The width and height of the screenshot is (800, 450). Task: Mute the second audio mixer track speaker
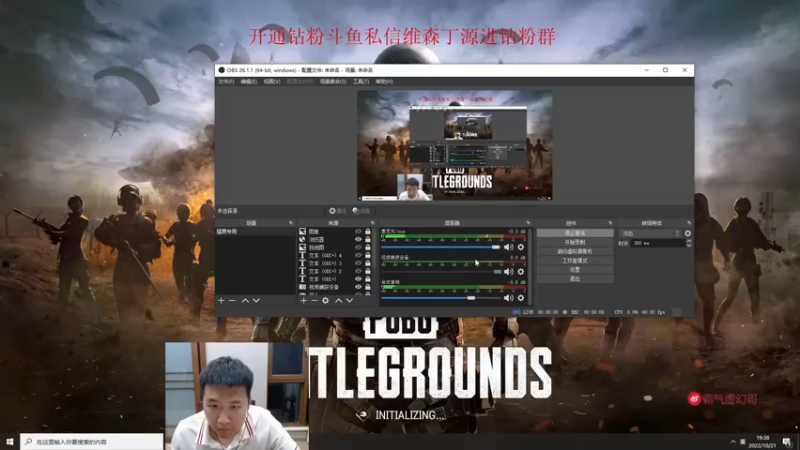pyautogui.click(x=508, y=272)
